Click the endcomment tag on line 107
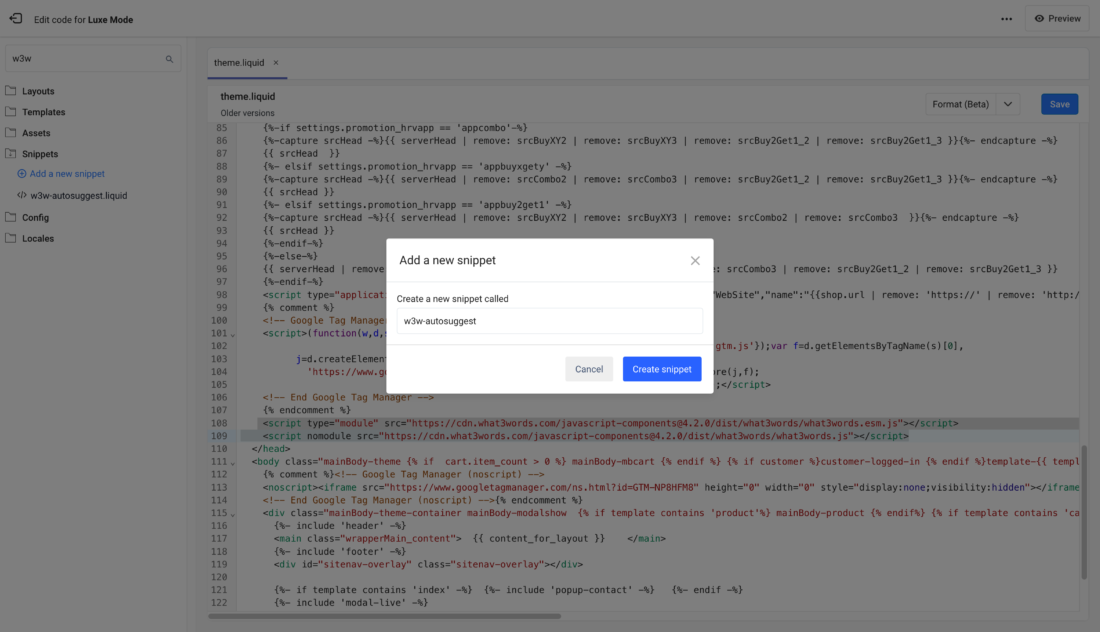The width and height of the screenshot is (1100, 632). [x=307, y=410]
